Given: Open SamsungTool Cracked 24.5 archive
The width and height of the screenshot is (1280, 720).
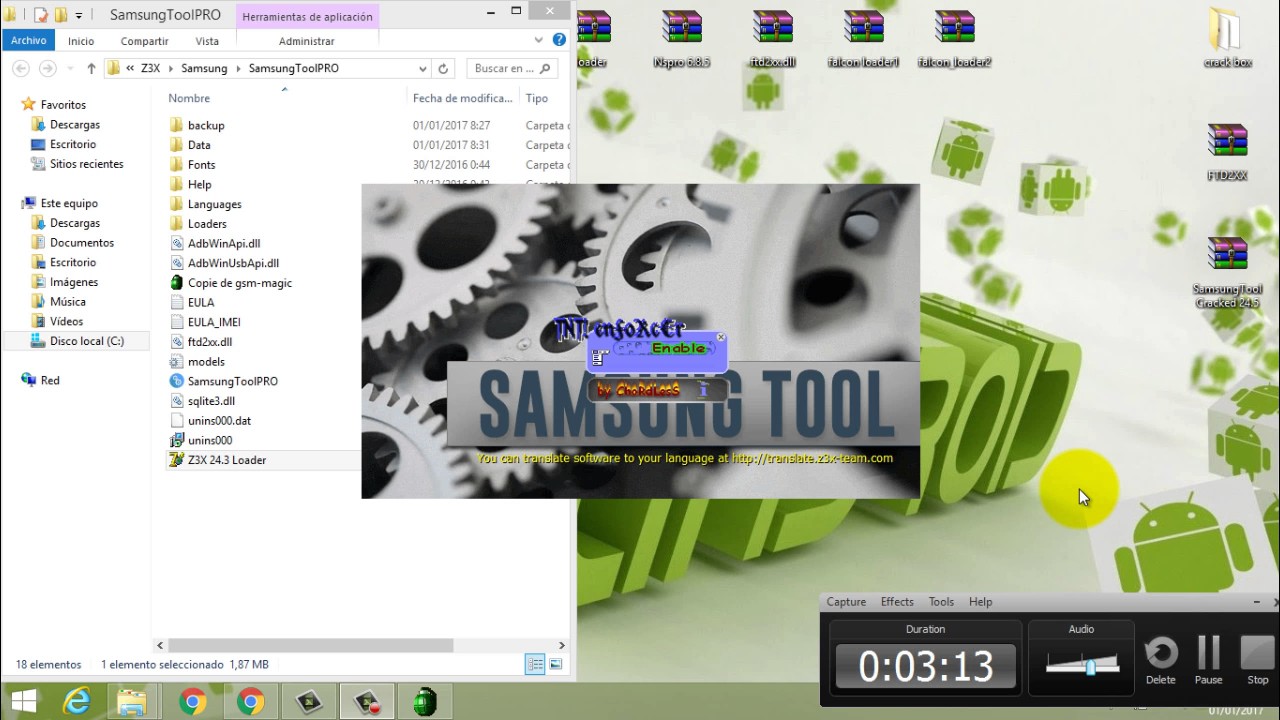Looking at the screenshot, I should [x=1227, y=273].
